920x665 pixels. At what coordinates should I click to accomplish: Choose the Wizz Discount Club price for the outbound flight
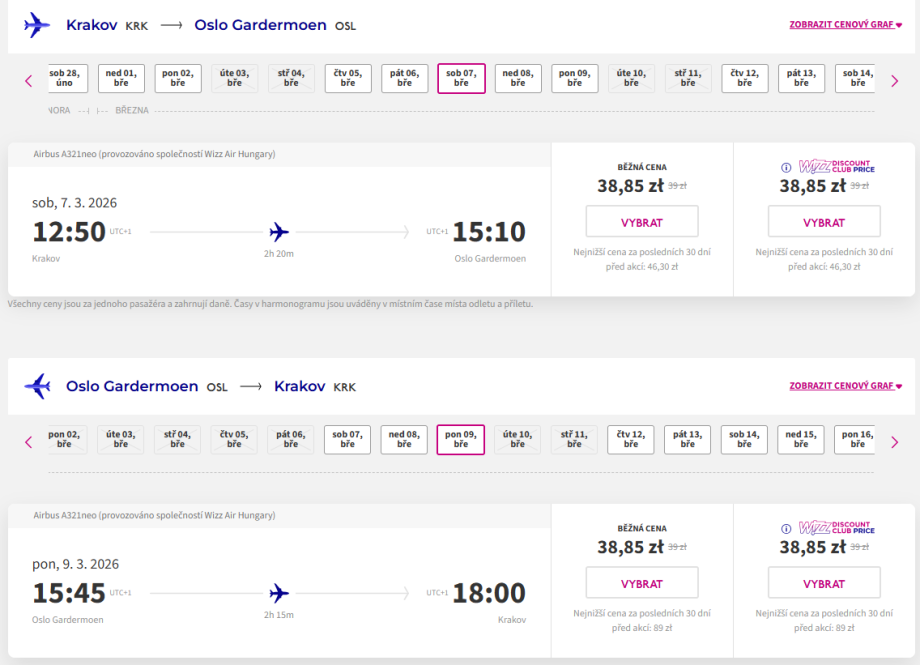coord(824,222)
